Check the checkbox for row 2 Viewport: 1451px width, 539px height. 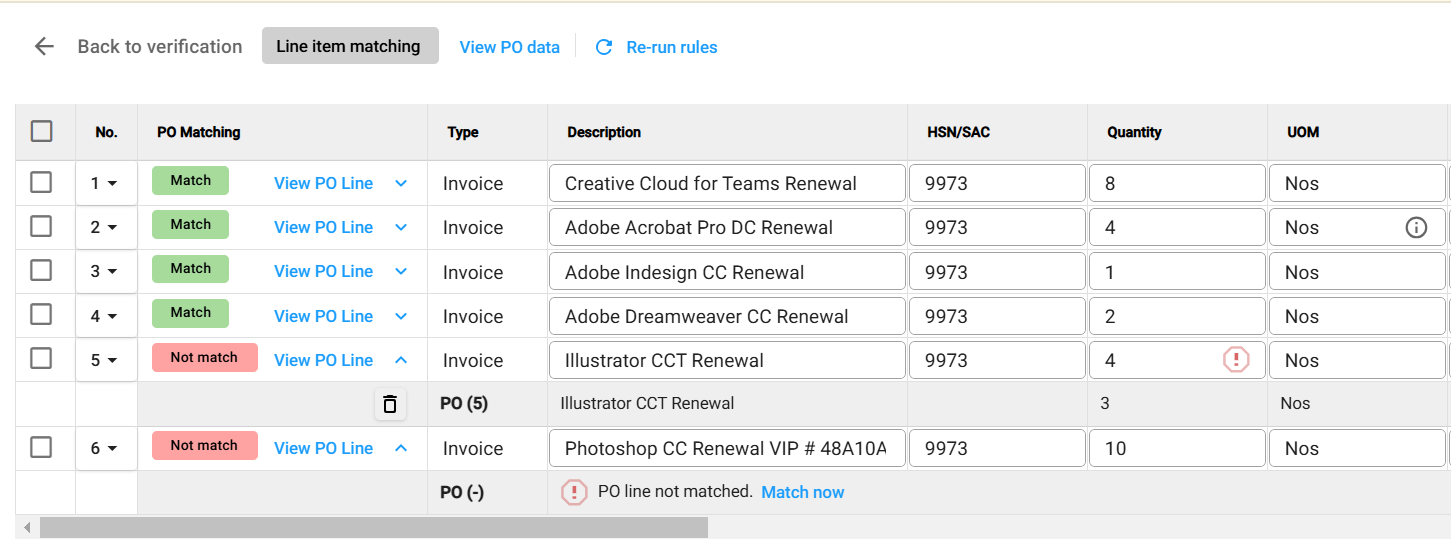click(x=41, y=227)
